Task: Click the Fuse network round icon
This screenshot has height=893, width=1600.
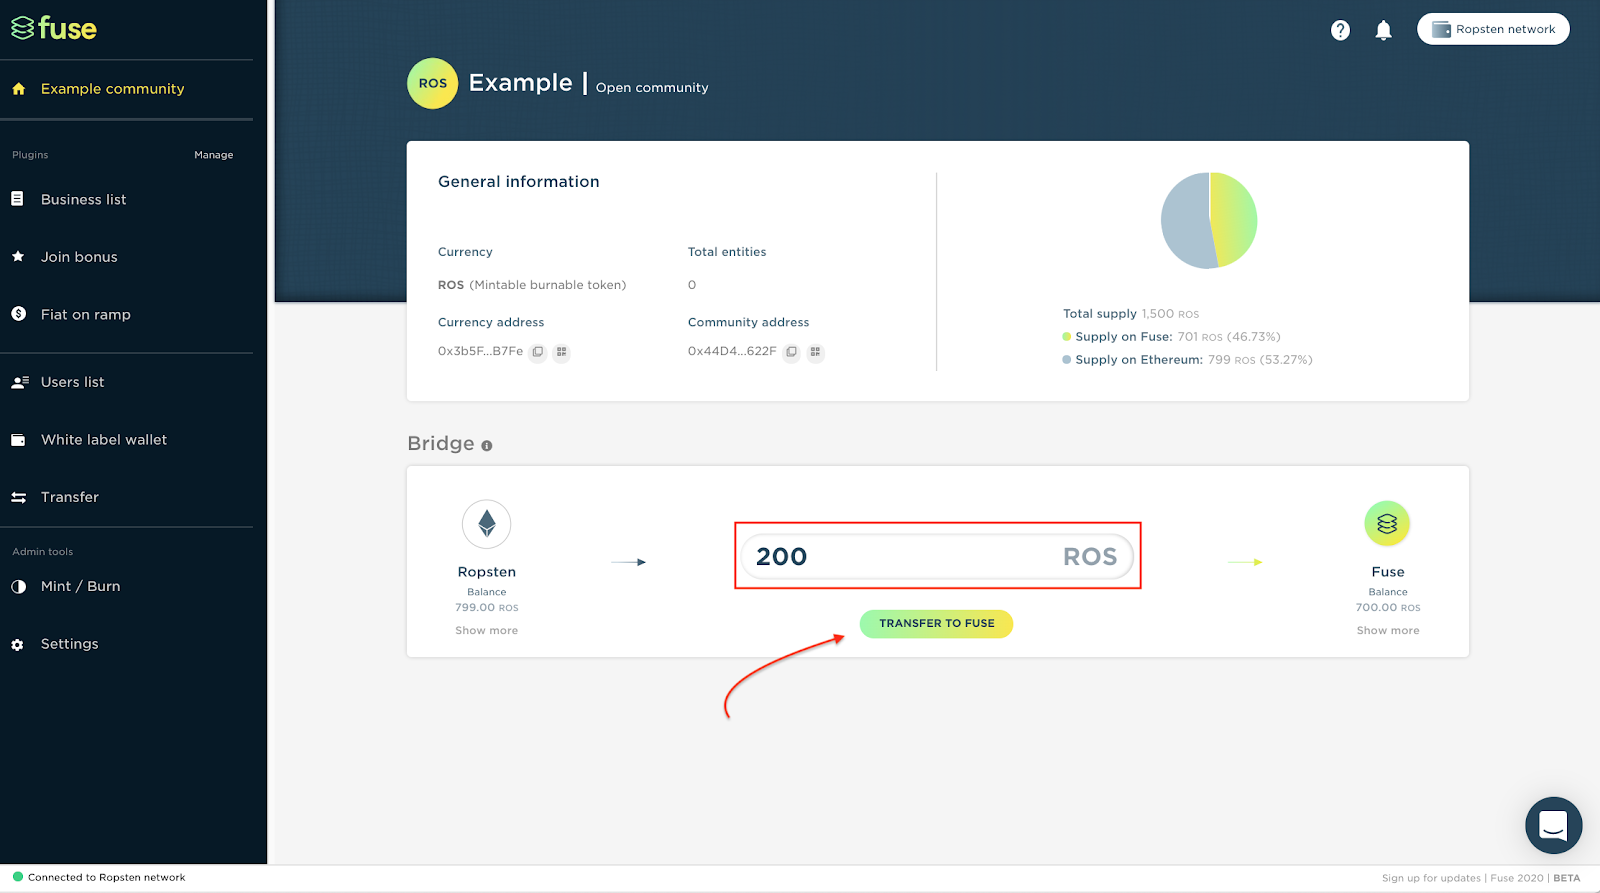Action: pos(1387,524)
